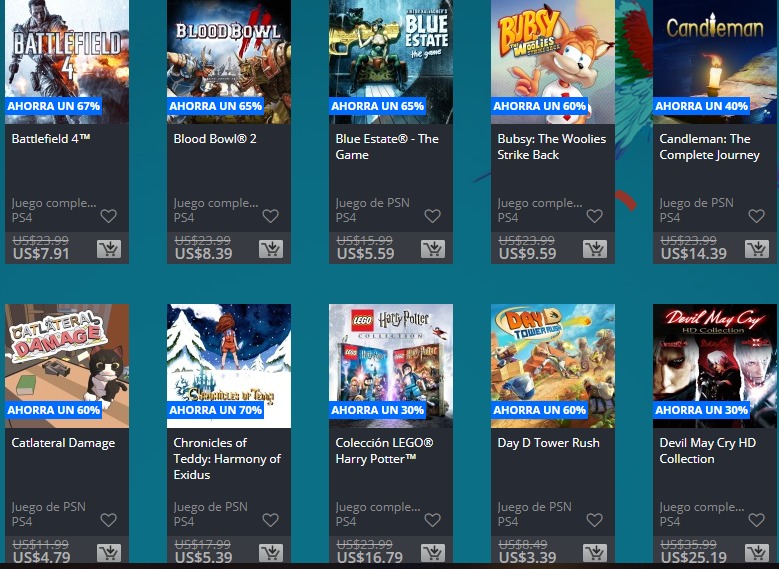Open Battlefield 4 cover art thumbnail

(67, 62)
